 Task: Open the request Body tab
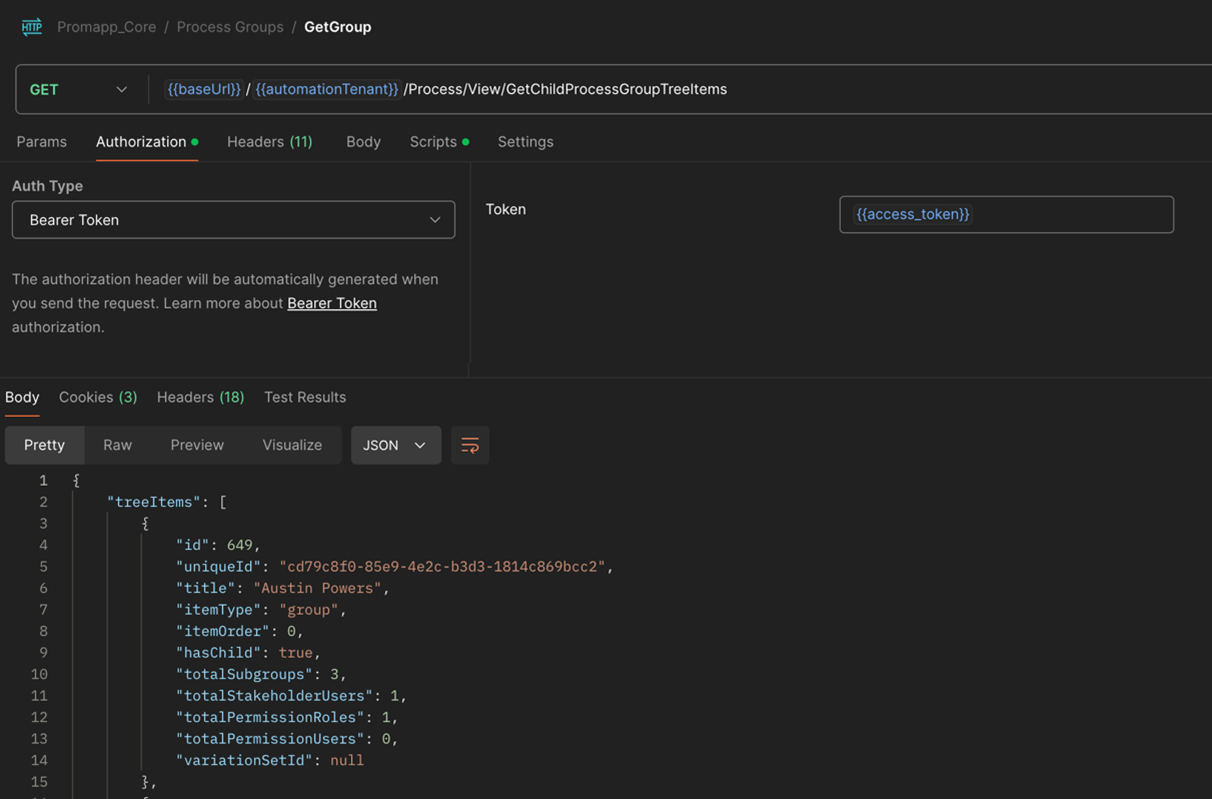click(363, 142)
